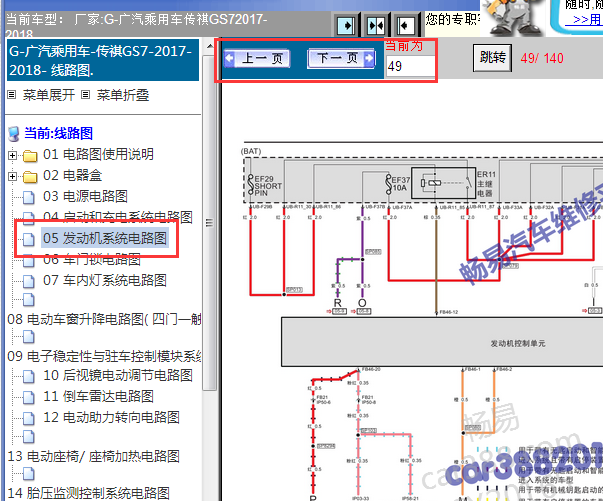Click the 发动机控制单元 block in diagram
Screen dimensions: 603x501
point(442,342)
